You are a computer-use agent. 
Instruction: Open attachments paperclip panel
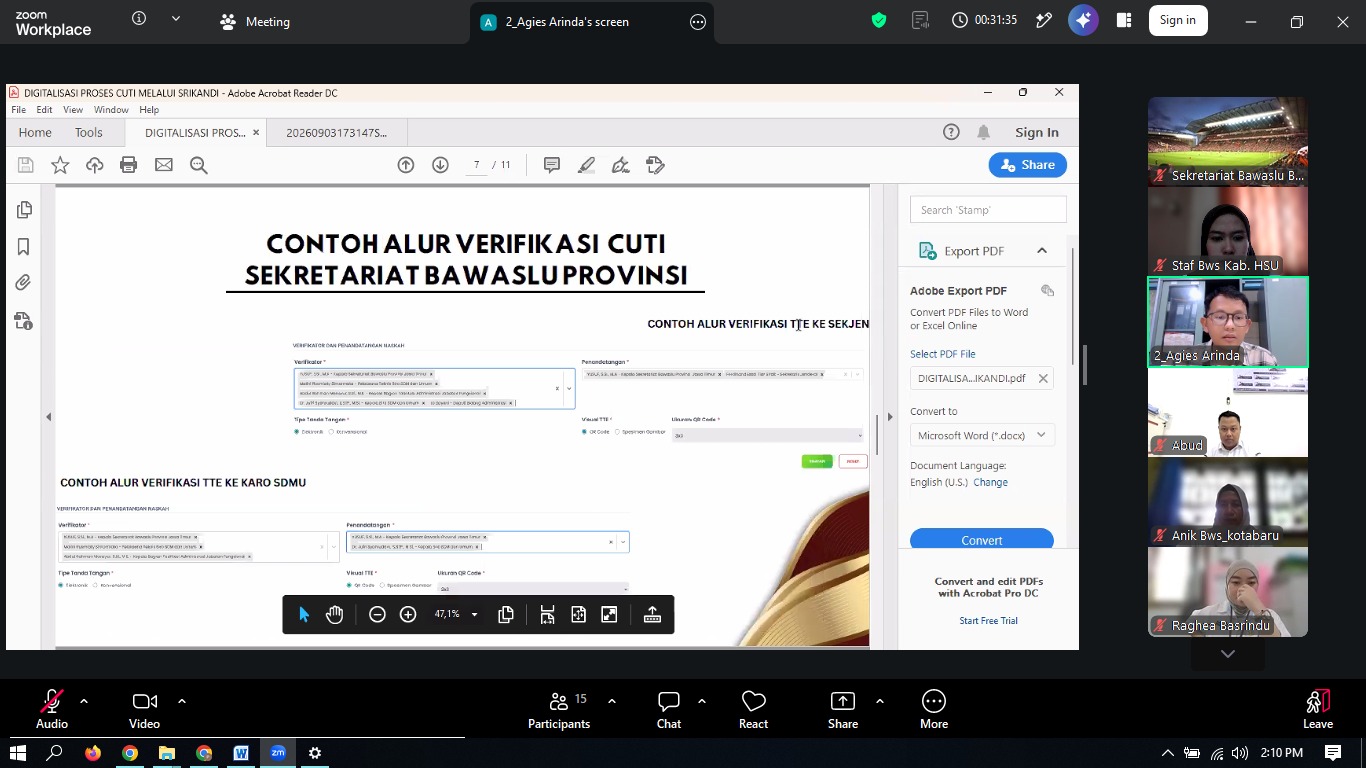tap(24, 283)
